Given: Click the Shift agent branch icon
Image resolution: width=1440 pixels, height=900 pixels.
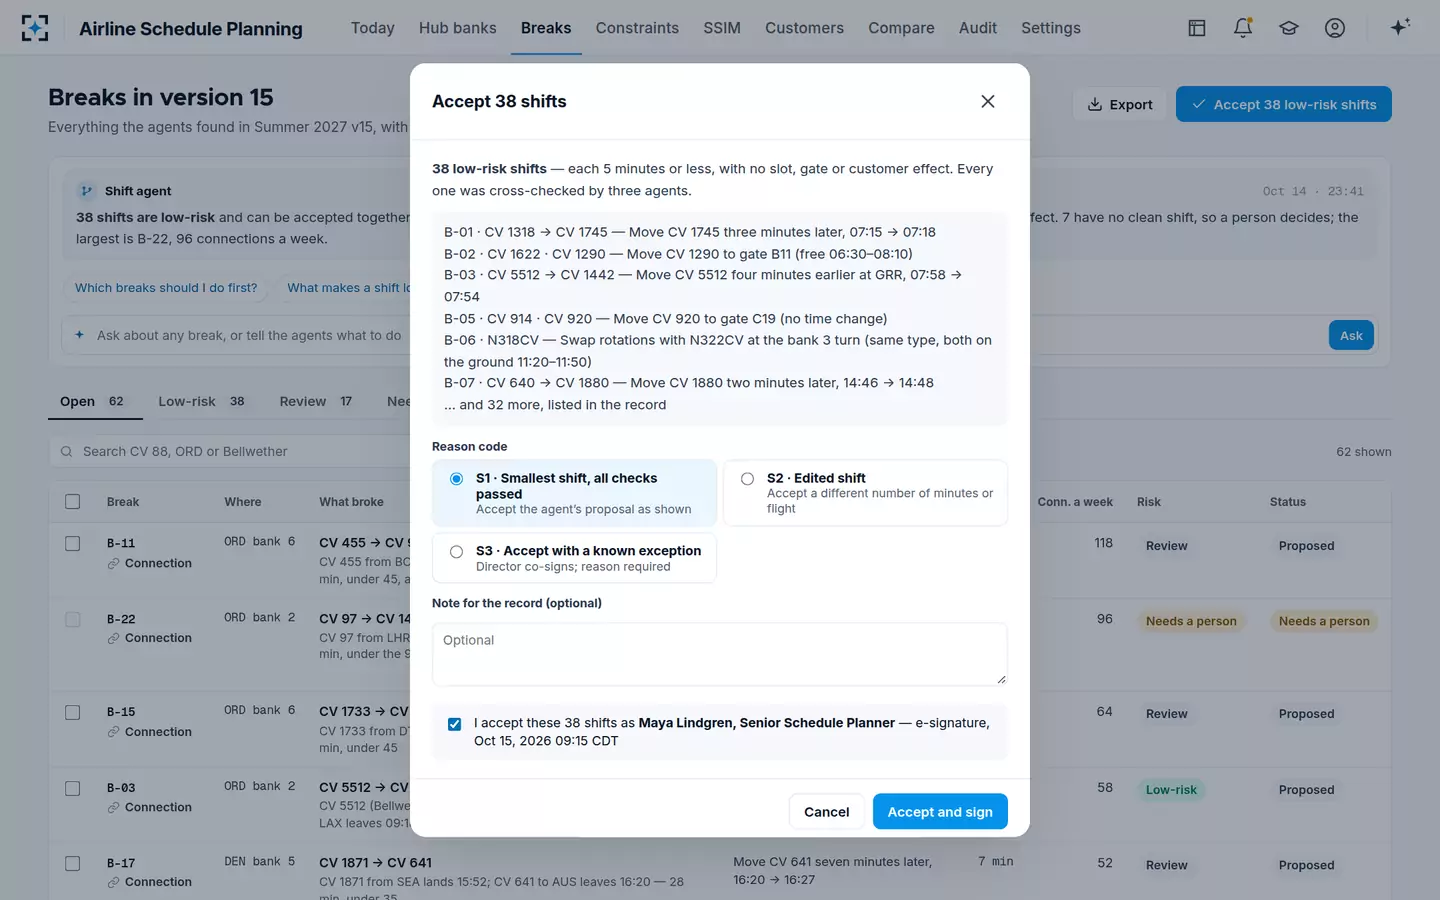Looking at the screenshot, I should pos(87,191).
